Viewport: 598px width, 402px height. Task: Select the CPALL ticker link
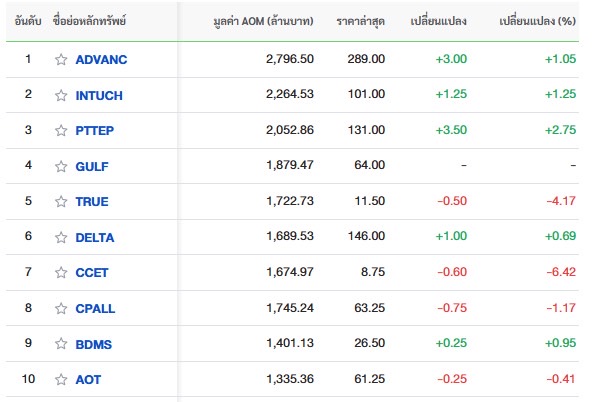coord(95,308)
